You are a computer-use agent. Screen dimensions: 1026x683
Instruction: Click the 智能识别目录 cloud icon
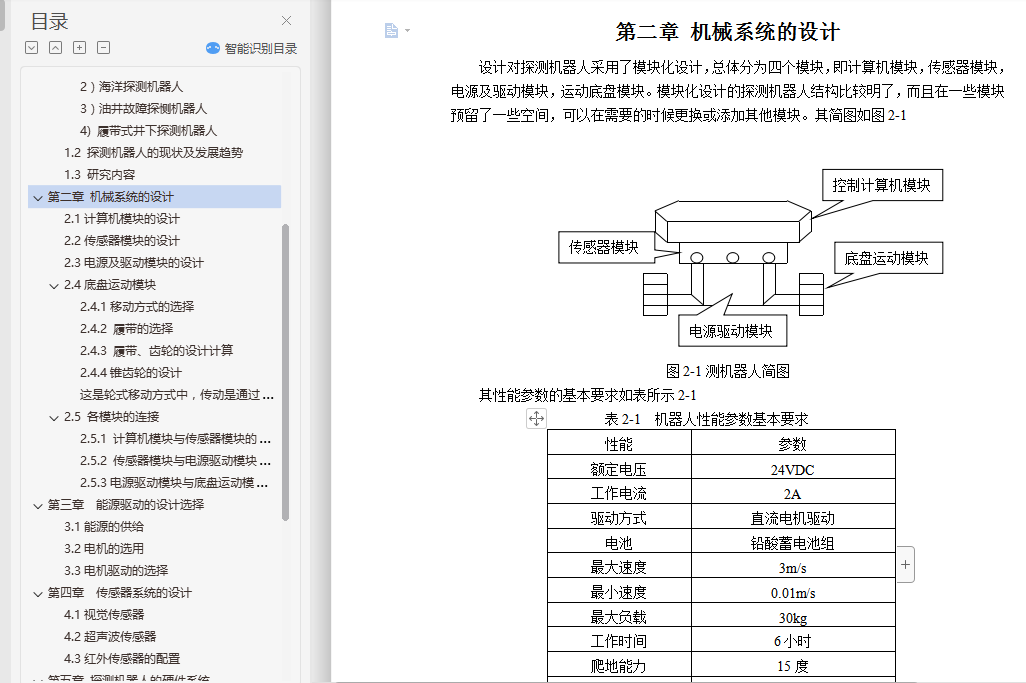(x=213, y=48)
